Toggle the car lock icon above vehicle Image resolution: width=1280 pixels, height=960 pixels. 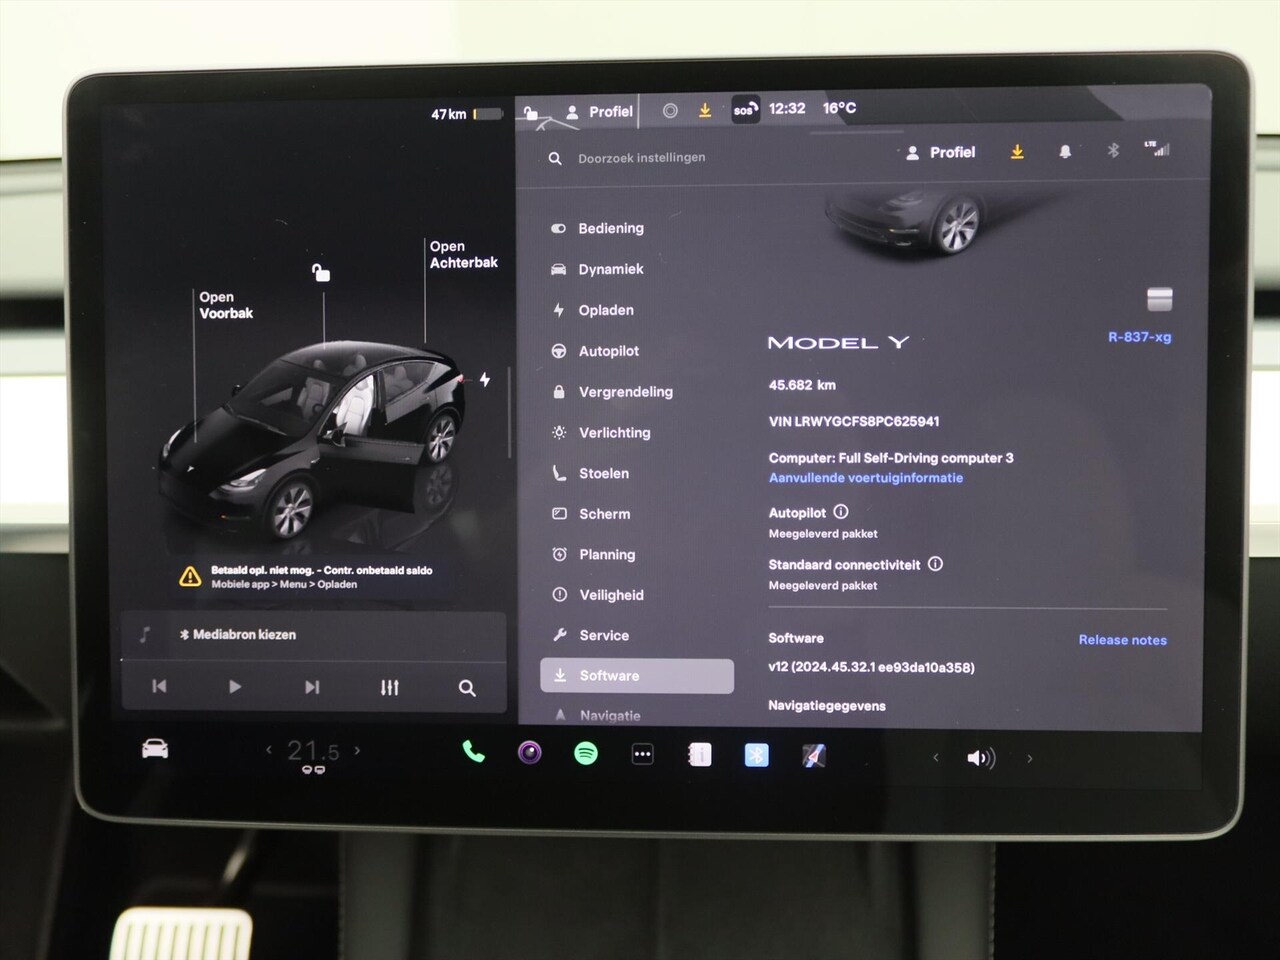pyautogui.click(x=321, y=272)
